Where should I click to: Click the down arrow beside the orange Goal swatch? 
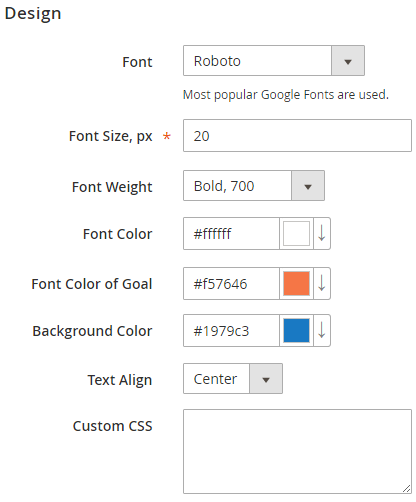pos(322,283)
